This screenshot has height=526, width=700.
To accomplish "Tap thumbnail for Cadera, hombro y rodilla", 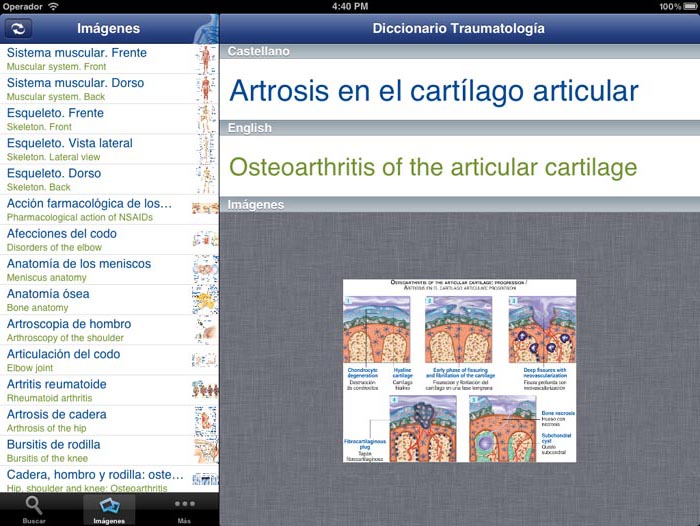I will point(205,480).
